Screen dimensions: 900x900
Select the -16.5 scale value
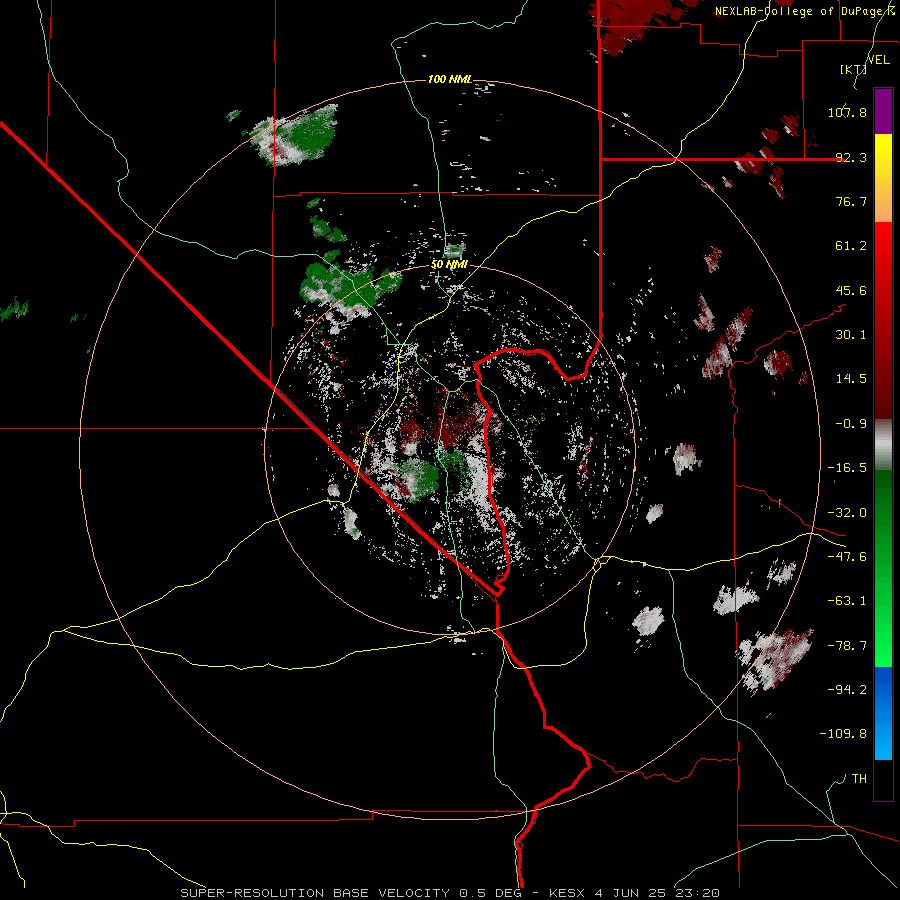pos(847,467)
